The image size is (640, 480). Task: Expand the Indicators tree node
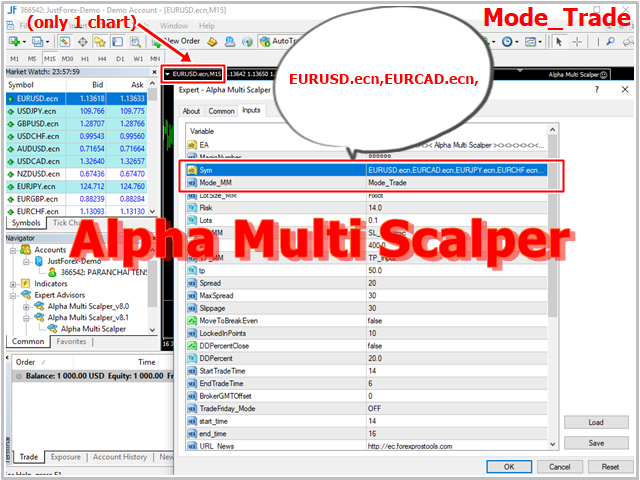13,284
